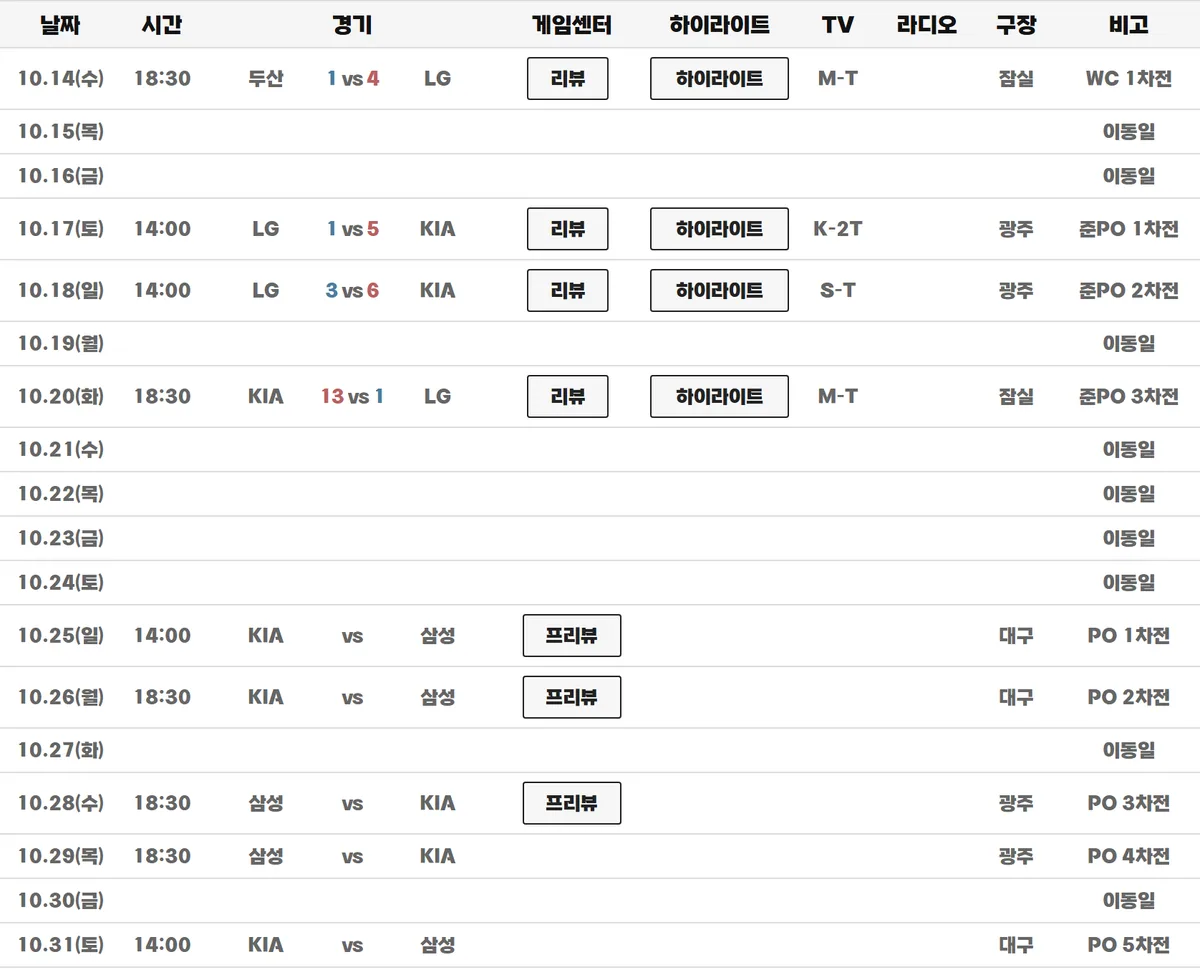Screen dimensions: 1200x969
Task: Watch 하이라이트 for 10.20 KIA vs LG
Action: coord(719,397)
